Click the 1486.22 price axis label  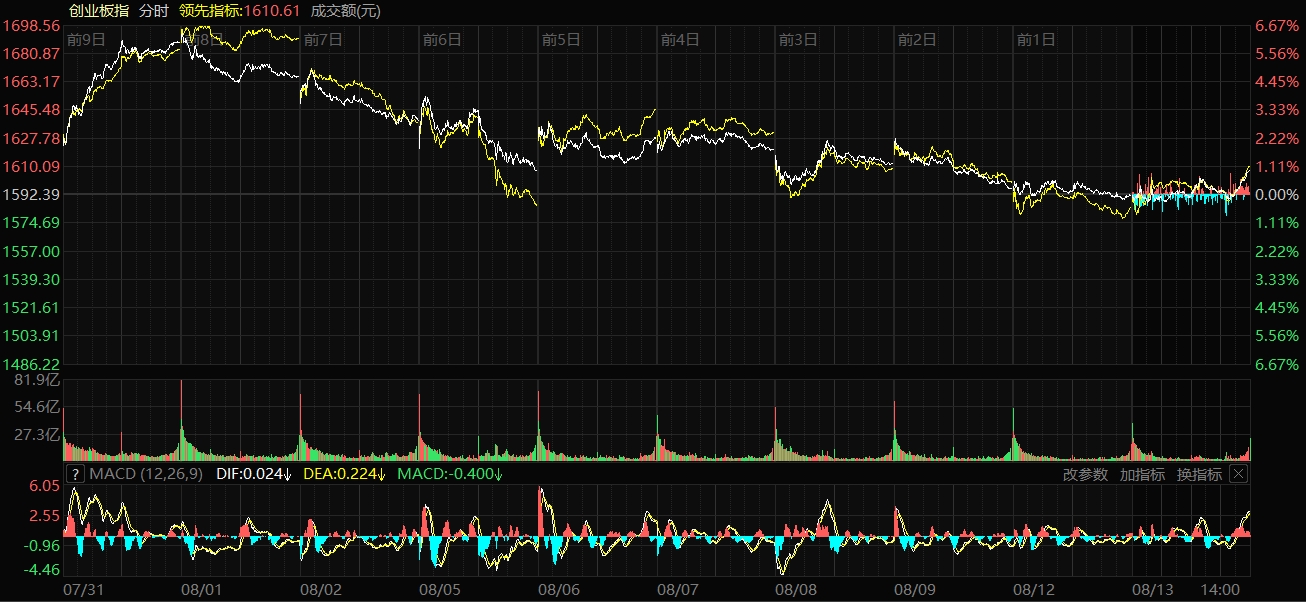point(32,365)
